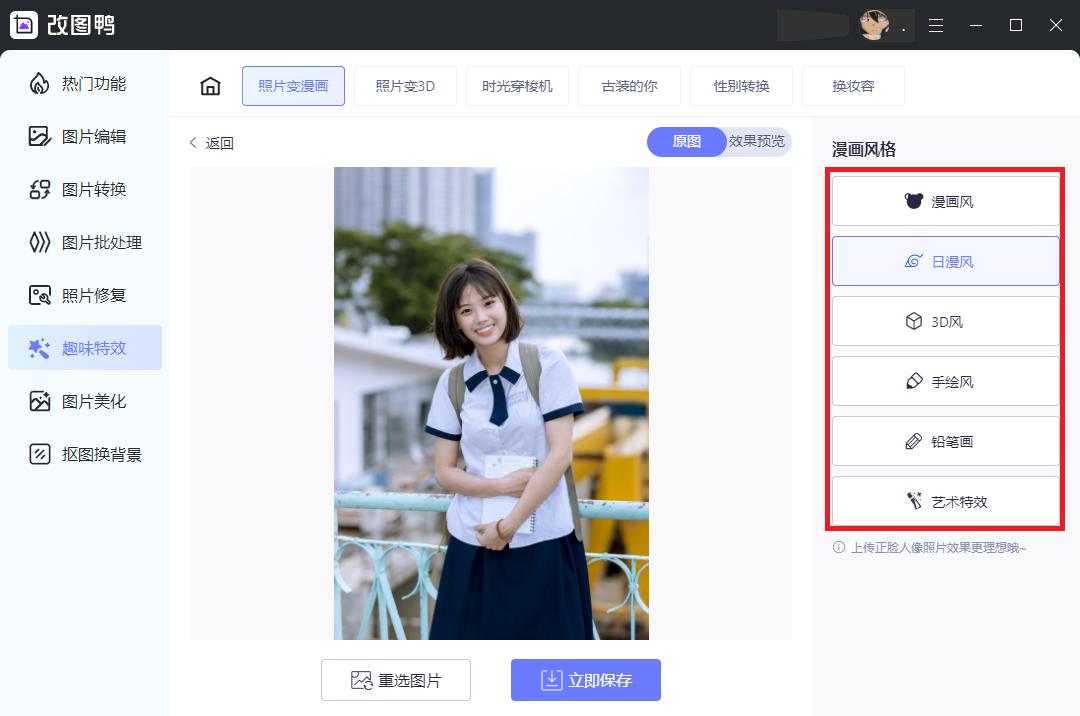Switch to 效果预览 mode
Screen dimensions: 1080x716
[x=755, y=142]
